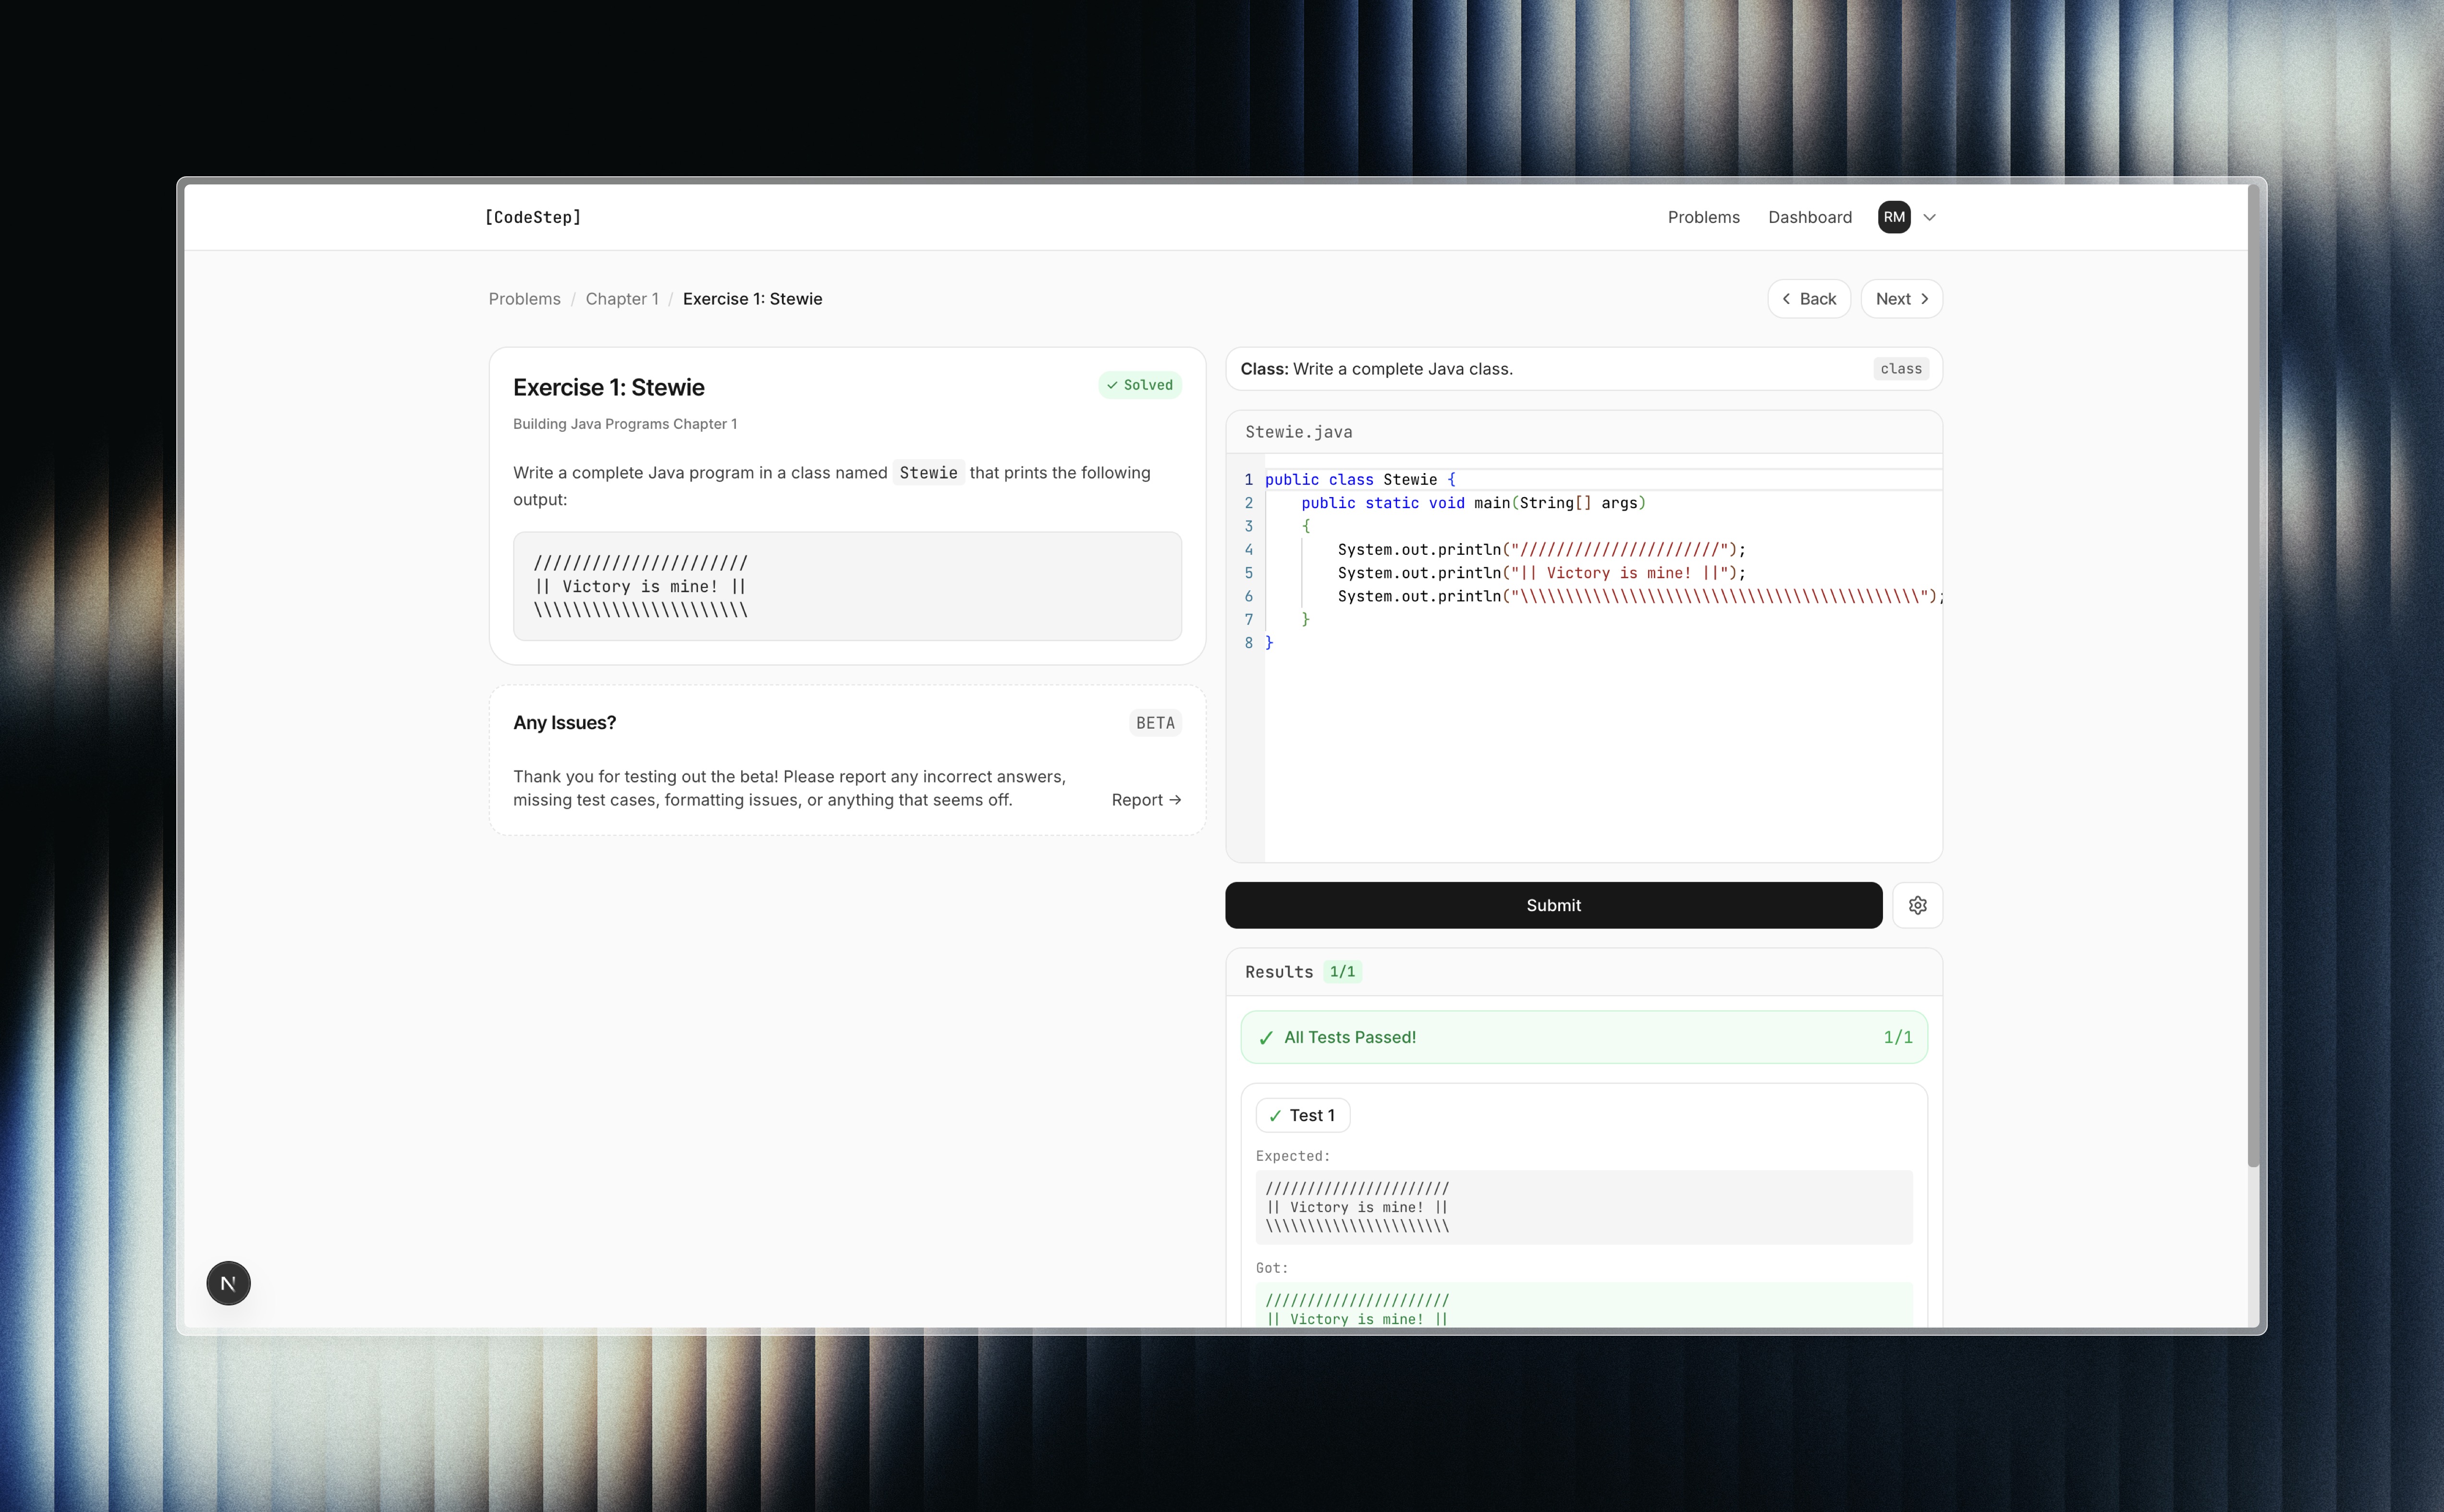Click the Got: output label
This screenshot has width=2444, height=1512.
pos(1272,1268)
